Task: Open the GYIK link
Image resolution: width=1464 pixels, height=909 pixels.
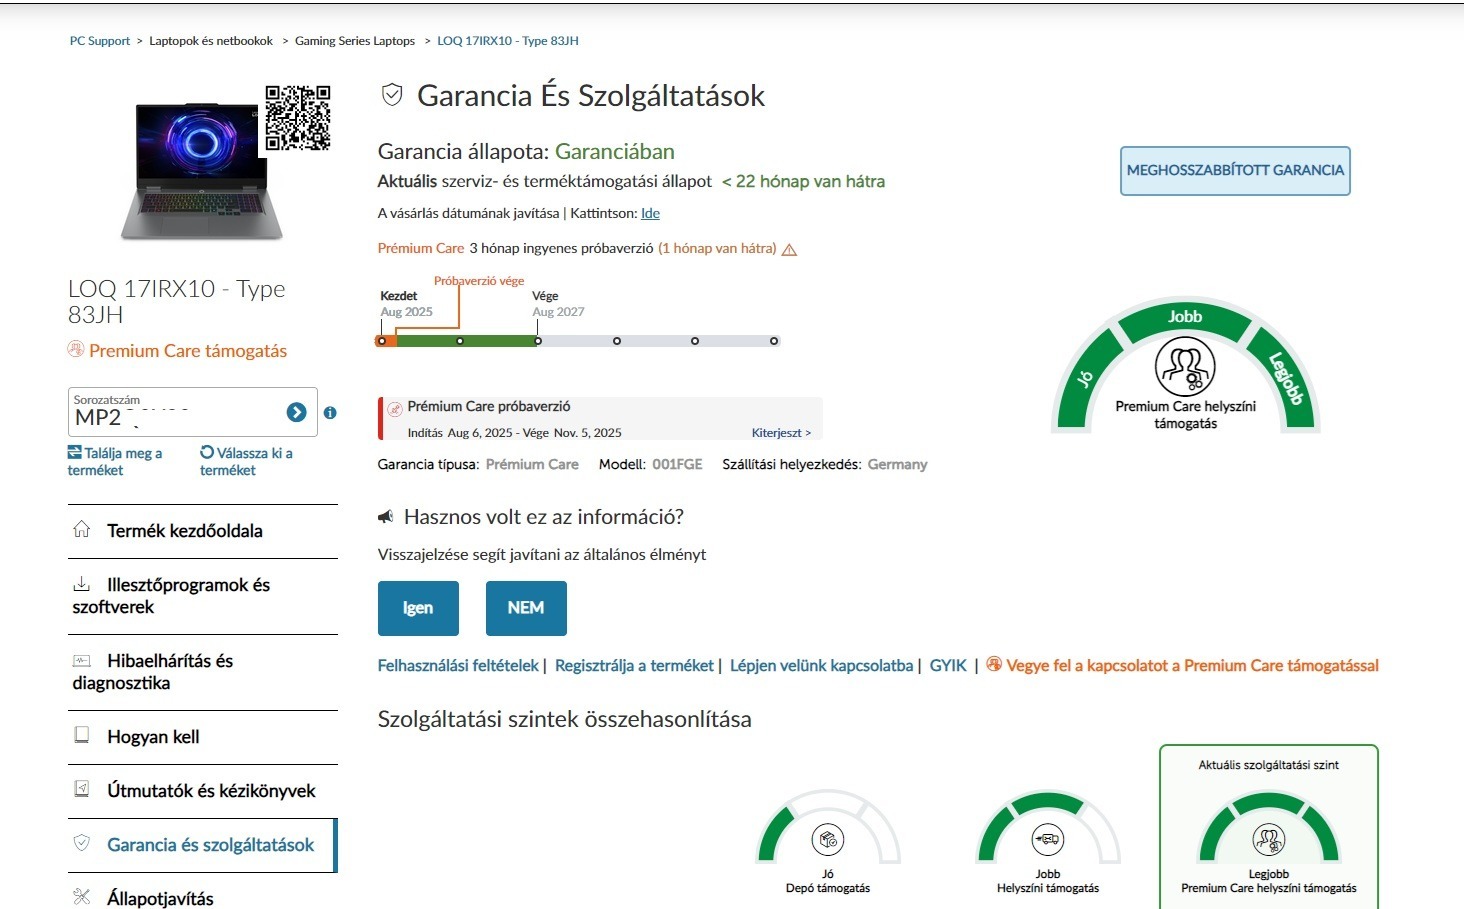Action: pos(948,666)
